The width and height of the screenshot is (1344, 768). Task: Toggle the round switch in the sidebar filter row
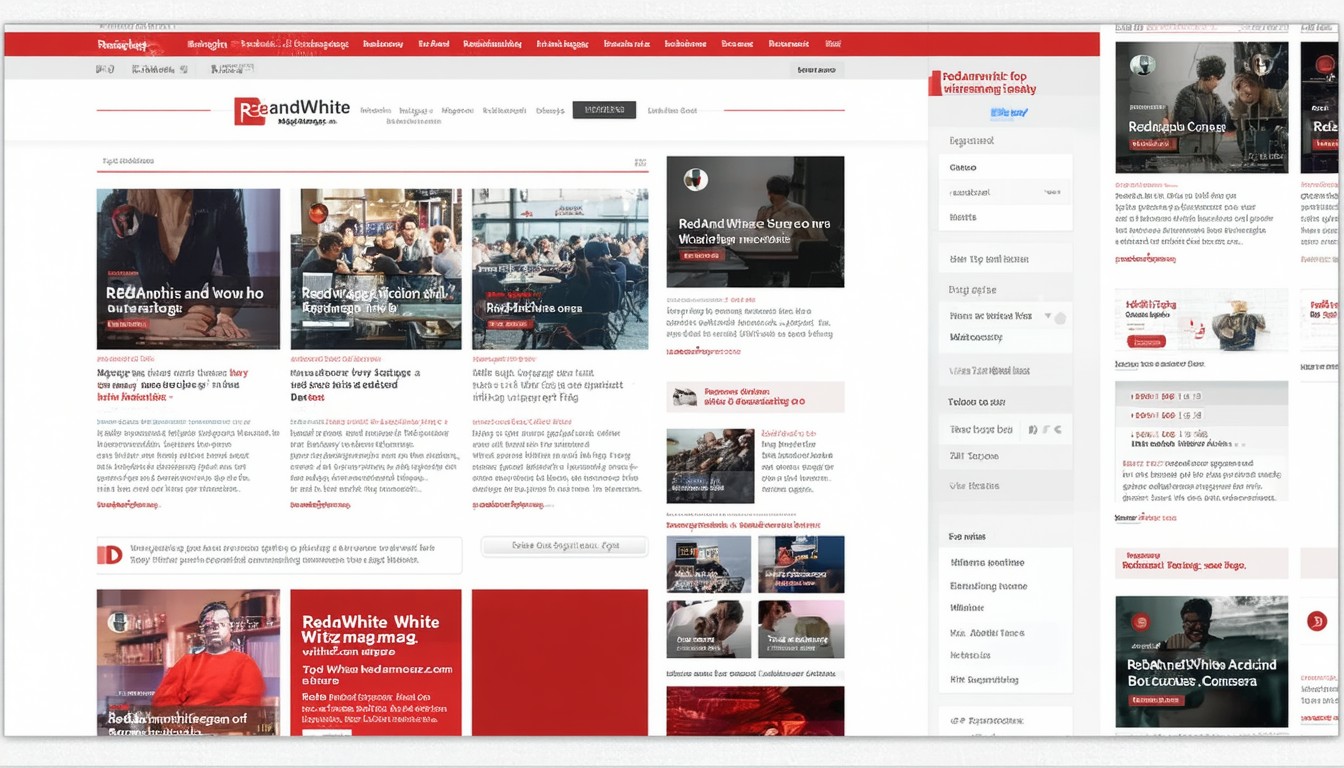click(1060, 318)
